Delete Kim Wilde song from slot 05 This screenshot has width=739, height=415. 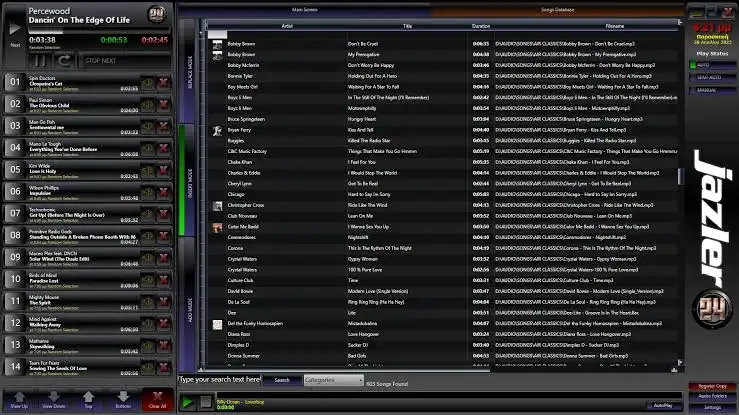pyautogui.click(x=164, y=170)
